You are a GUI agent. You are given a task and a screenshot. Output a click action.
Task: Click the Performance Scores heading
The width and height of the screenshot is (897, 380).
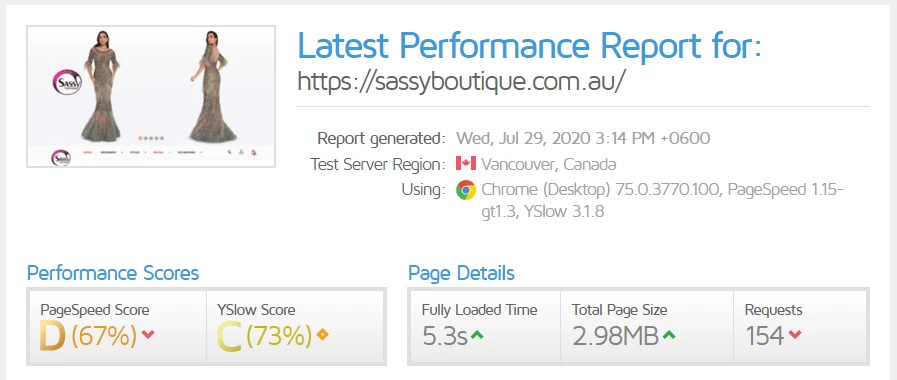click(113, 273)
